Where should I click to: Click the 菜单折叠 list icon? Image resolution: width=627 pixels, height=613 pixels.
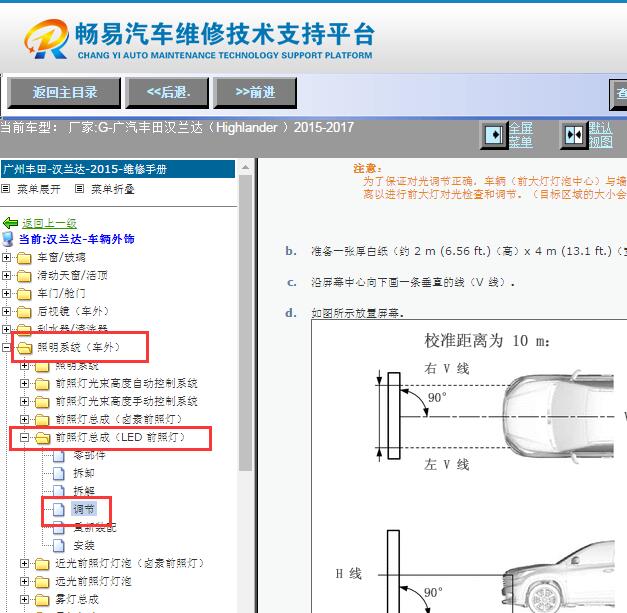pos(80,188)
